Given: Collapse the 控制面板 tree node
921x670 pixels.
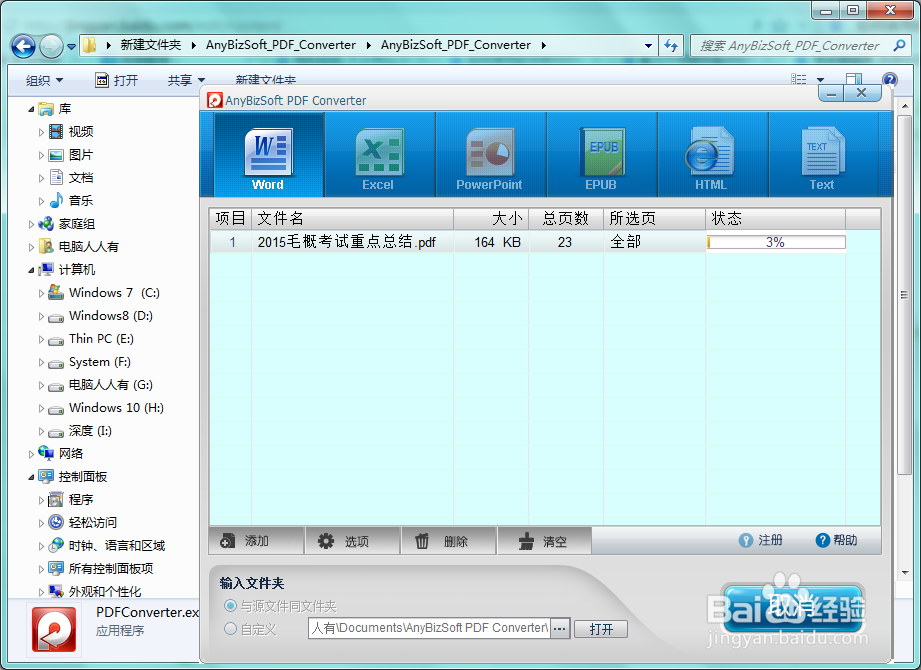Looking at the screenshot, I should point(31,477).
